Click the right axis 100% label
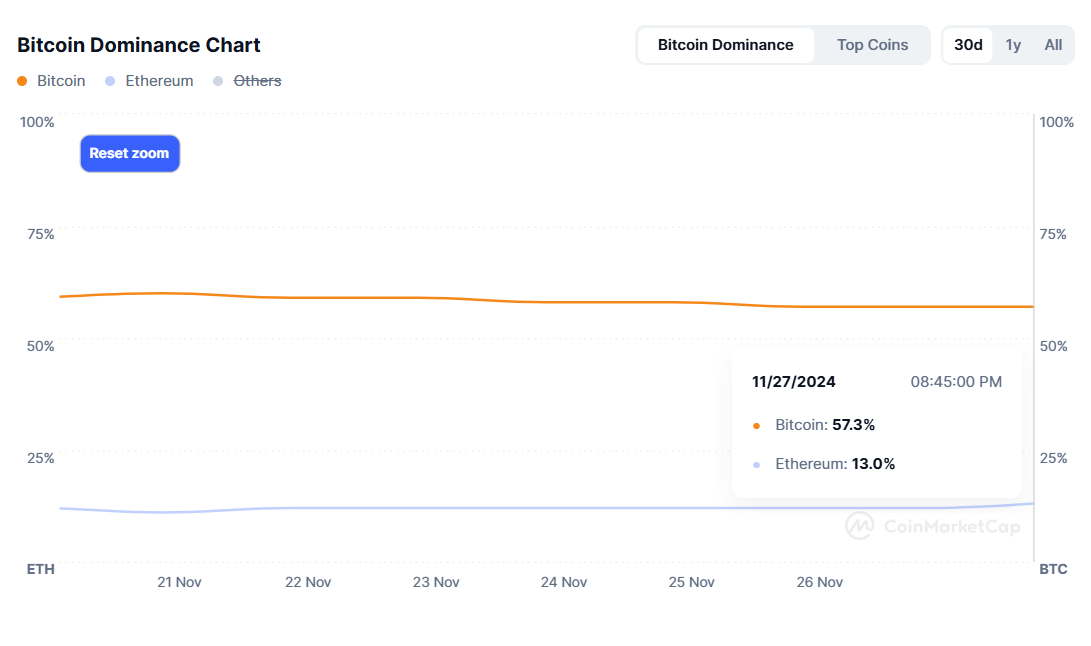Viewport: 1091px width, 646px height. (1056, 123)
